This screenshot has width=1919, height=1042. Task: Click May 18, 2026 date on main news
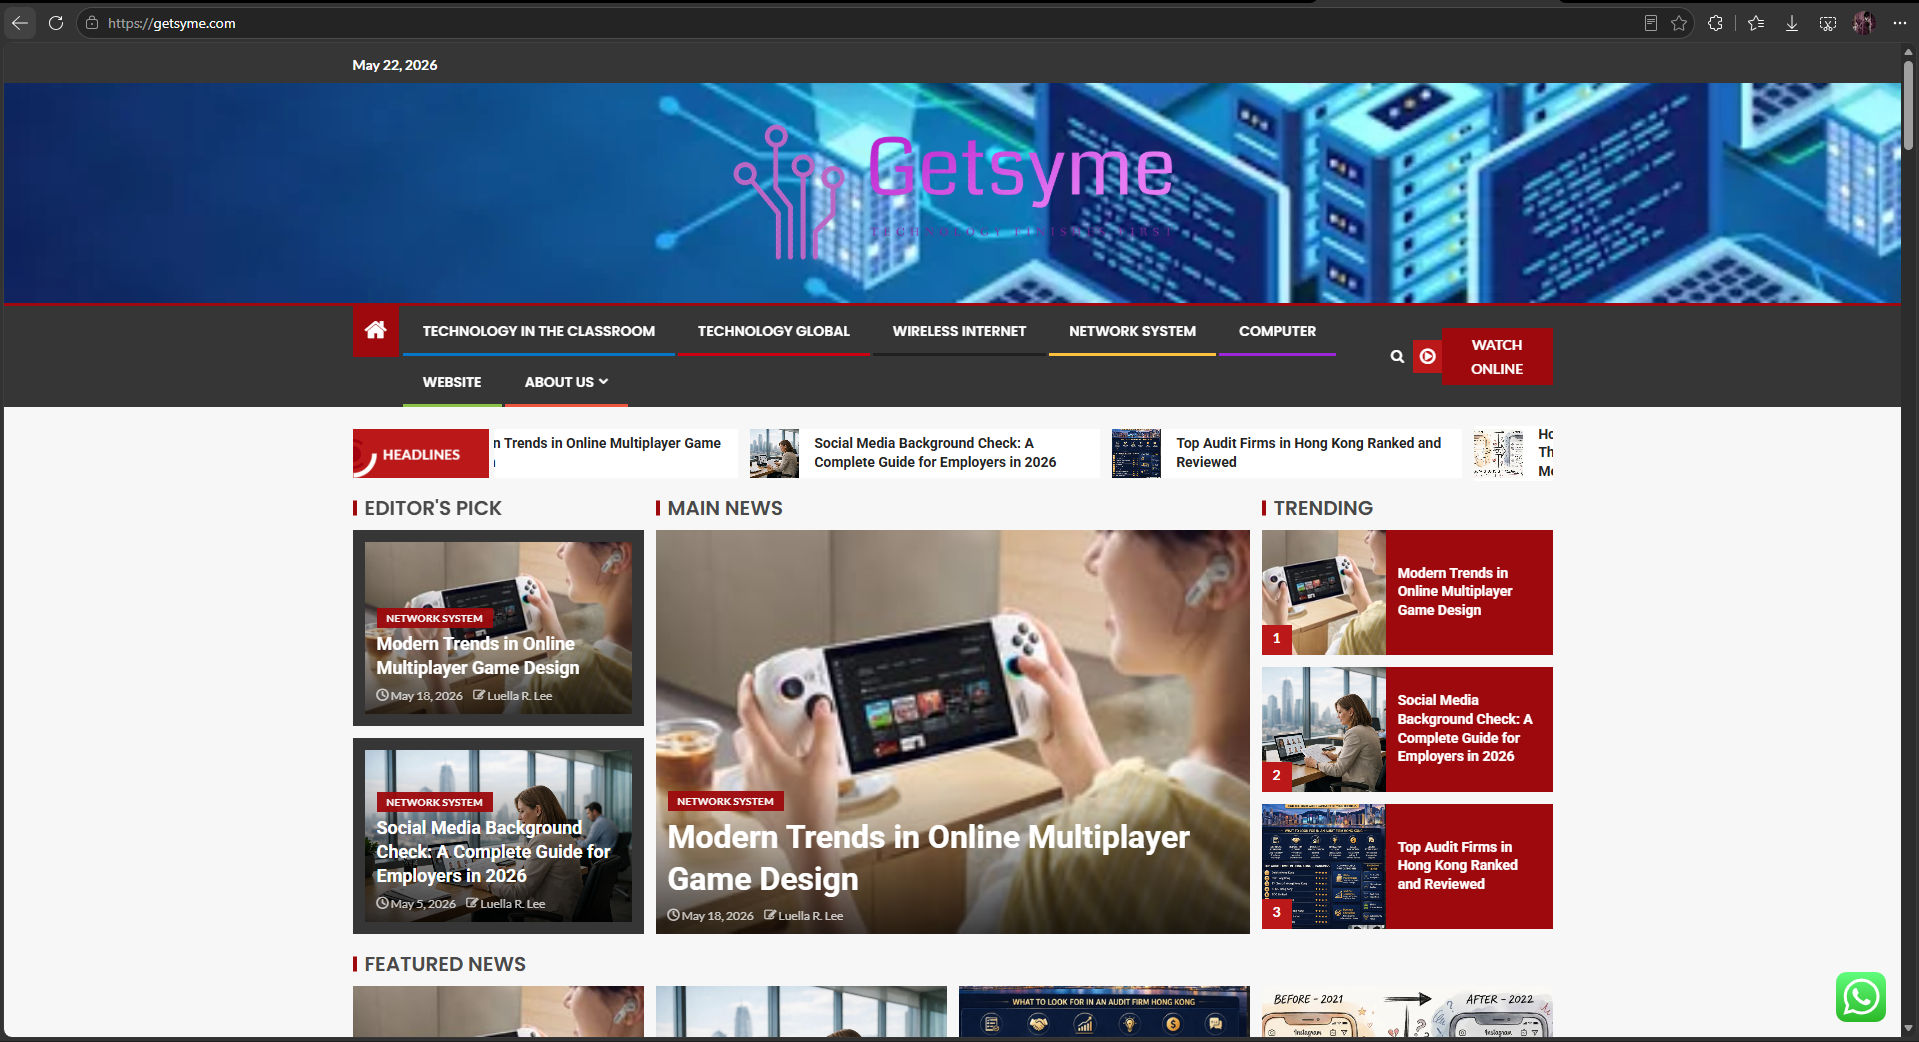(x=718, y=916)
